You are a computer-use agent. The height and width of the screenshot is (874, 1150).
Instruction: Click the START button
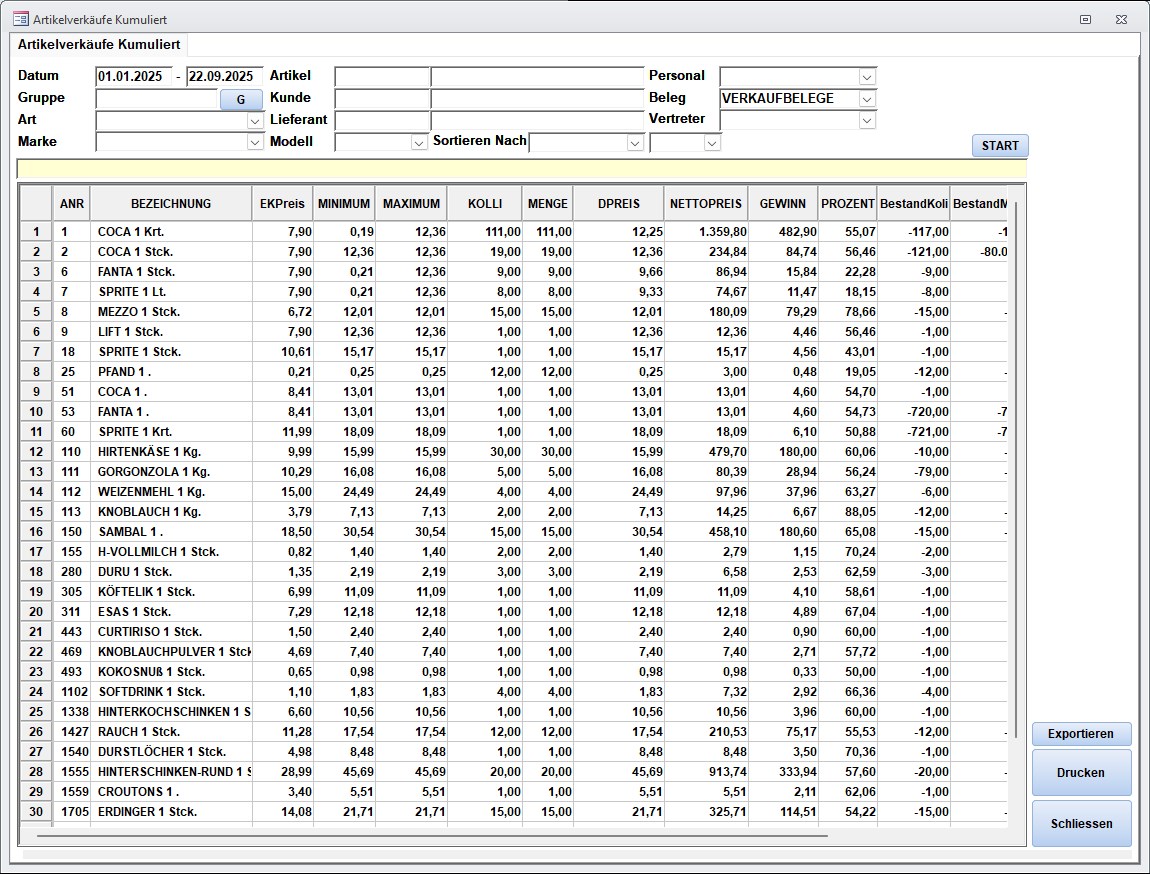click(999, 146)
